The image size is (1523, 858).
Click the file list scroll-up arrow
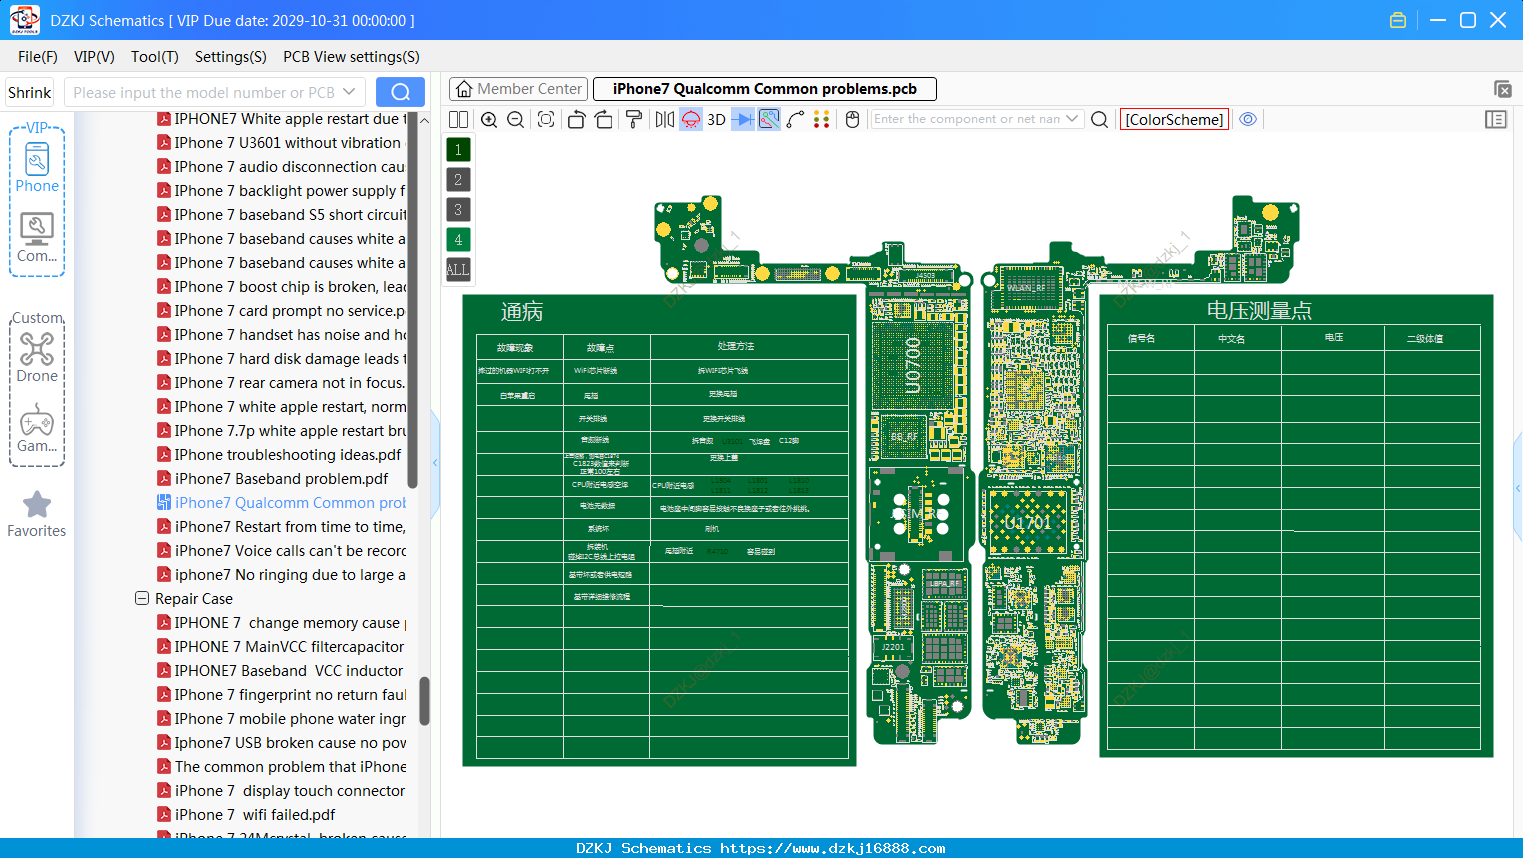(424, 120)
